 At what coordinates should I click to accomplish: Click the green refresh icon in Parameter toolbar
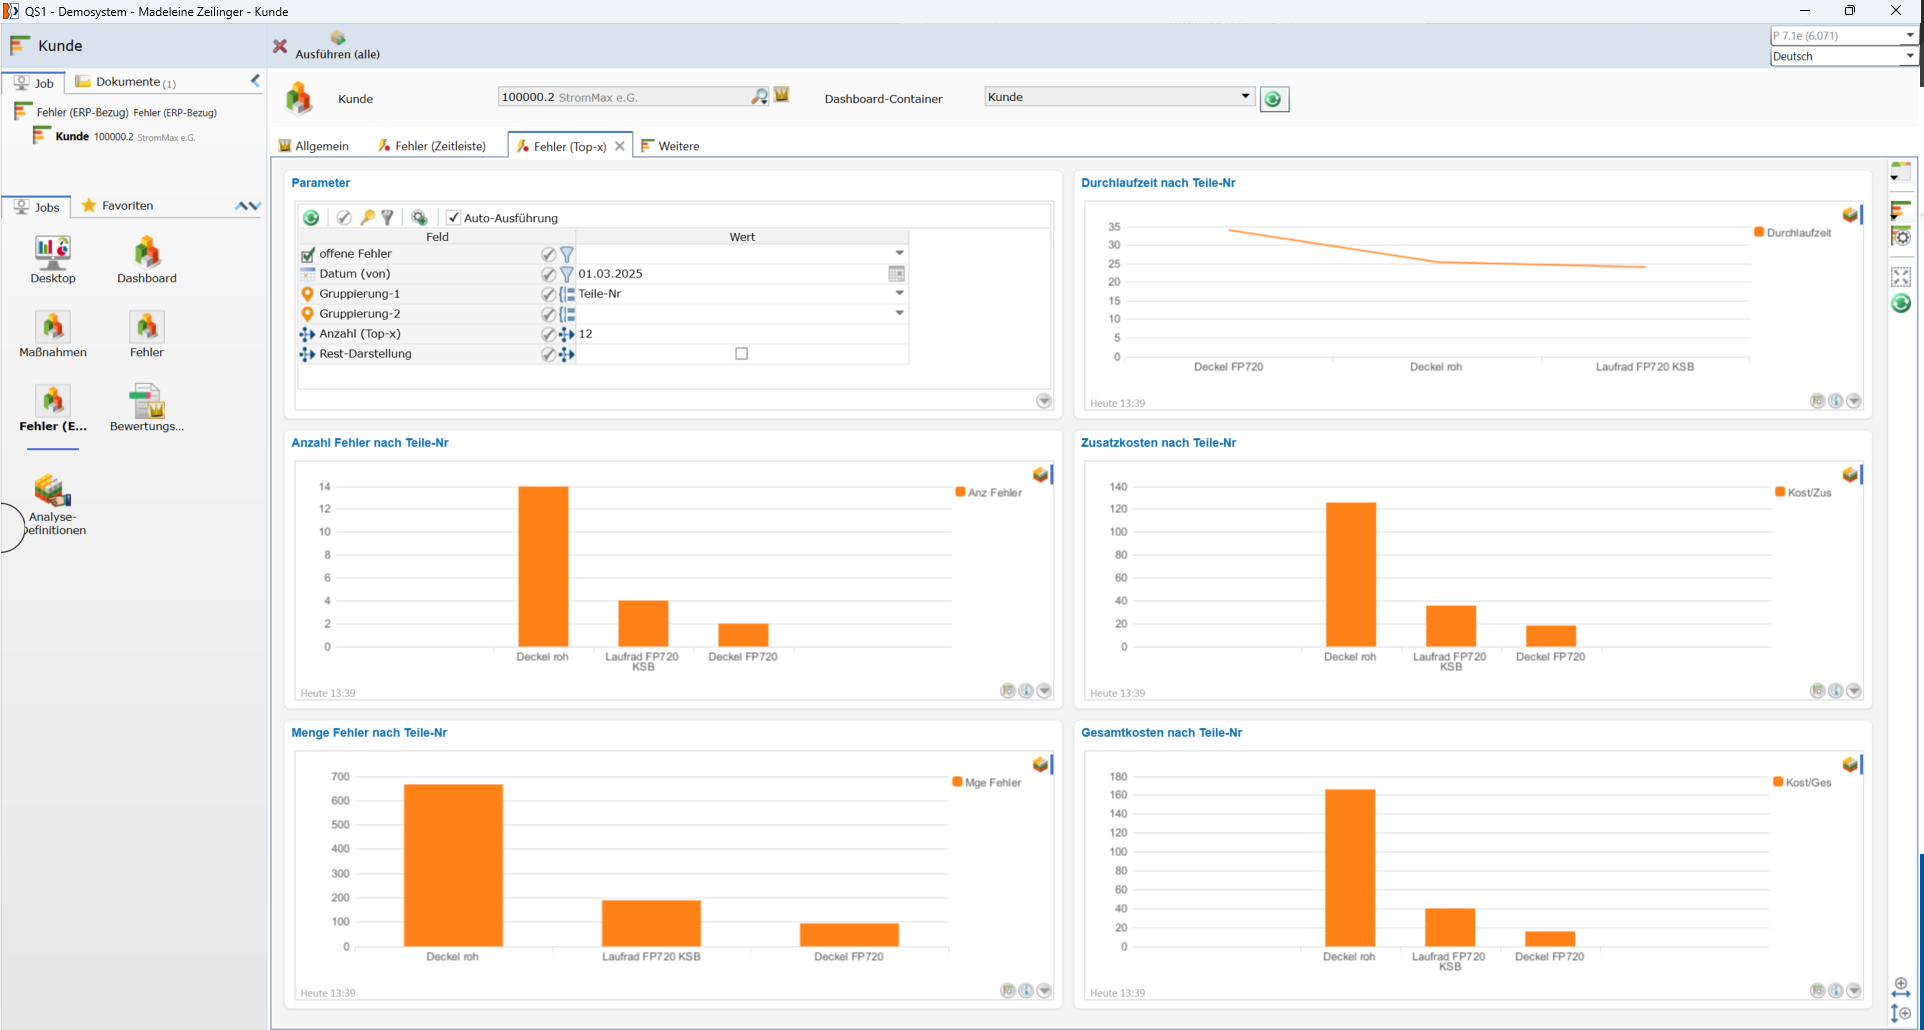pyautogui.click(x=311, y=217)
